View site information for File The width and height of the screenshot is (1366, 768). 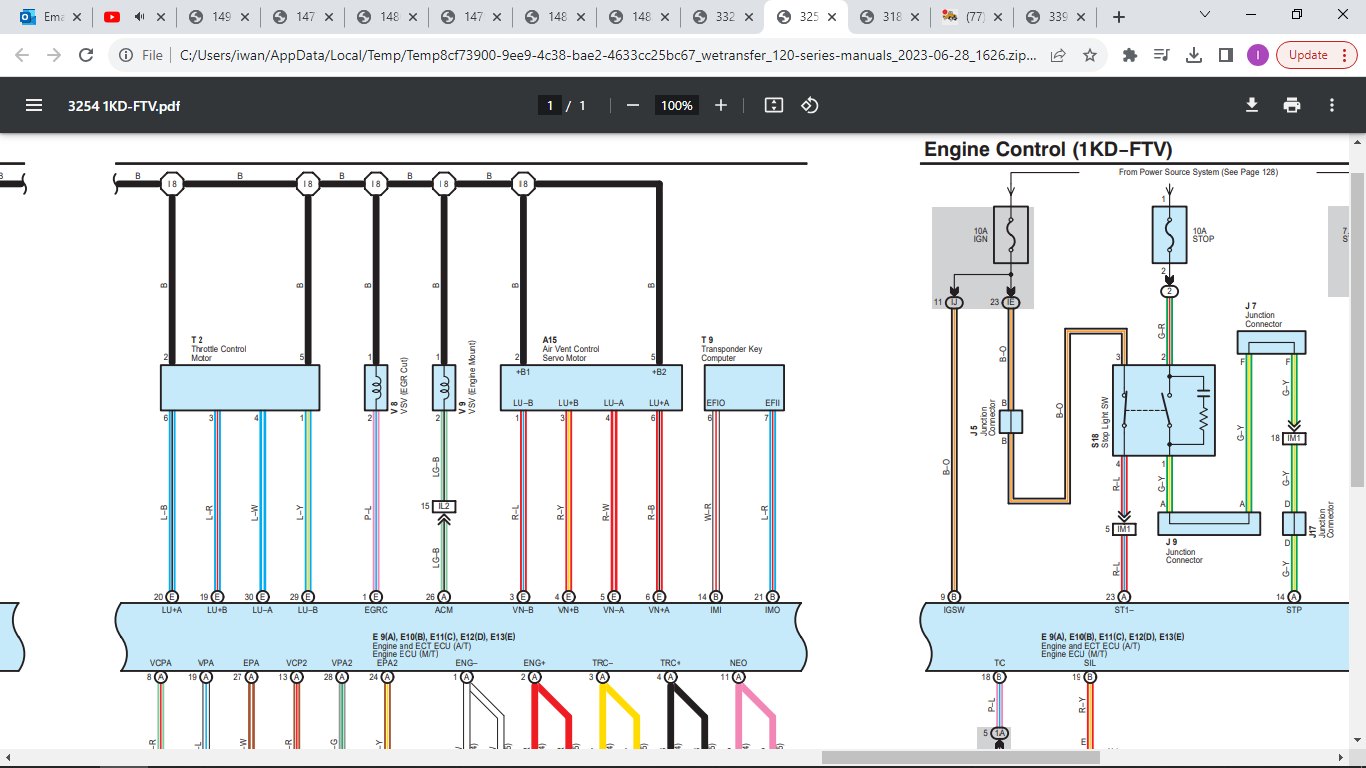[140, 55]
